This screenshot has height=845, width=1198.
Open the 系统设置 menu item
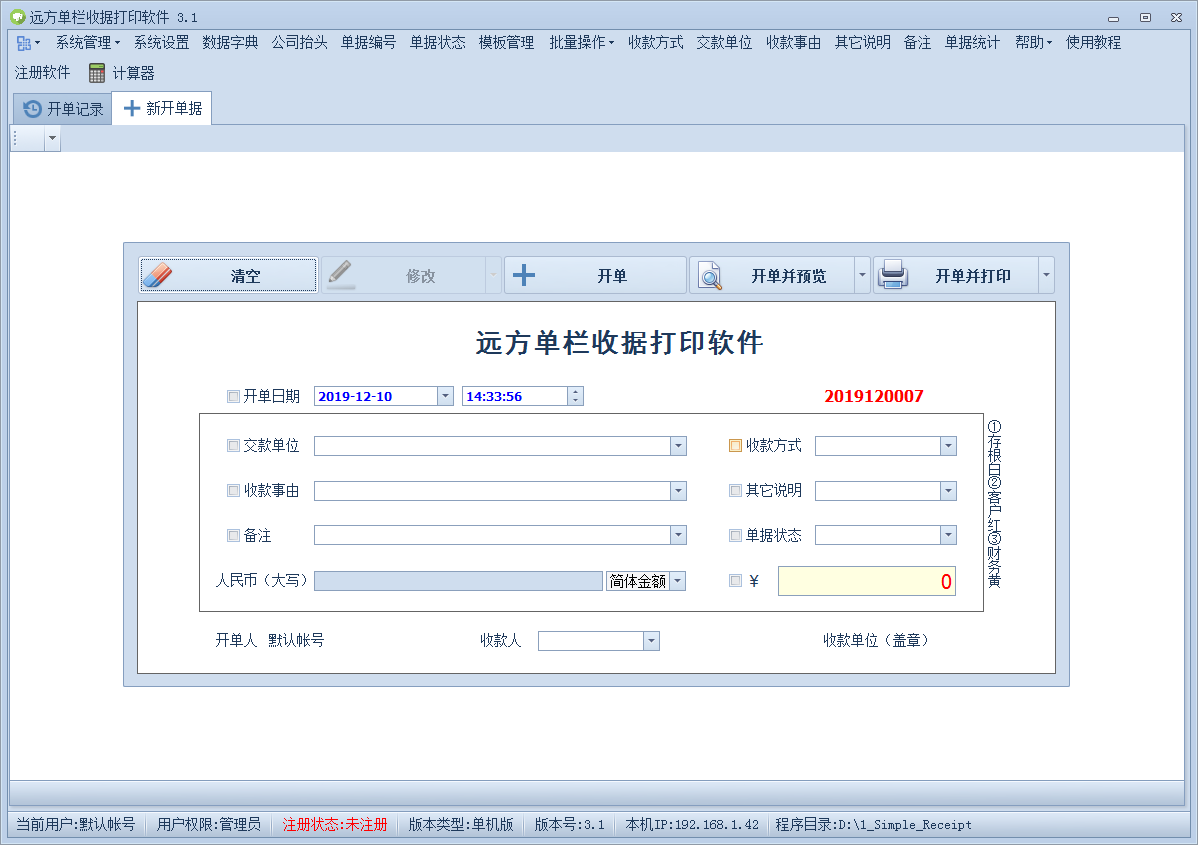point(161,43)
